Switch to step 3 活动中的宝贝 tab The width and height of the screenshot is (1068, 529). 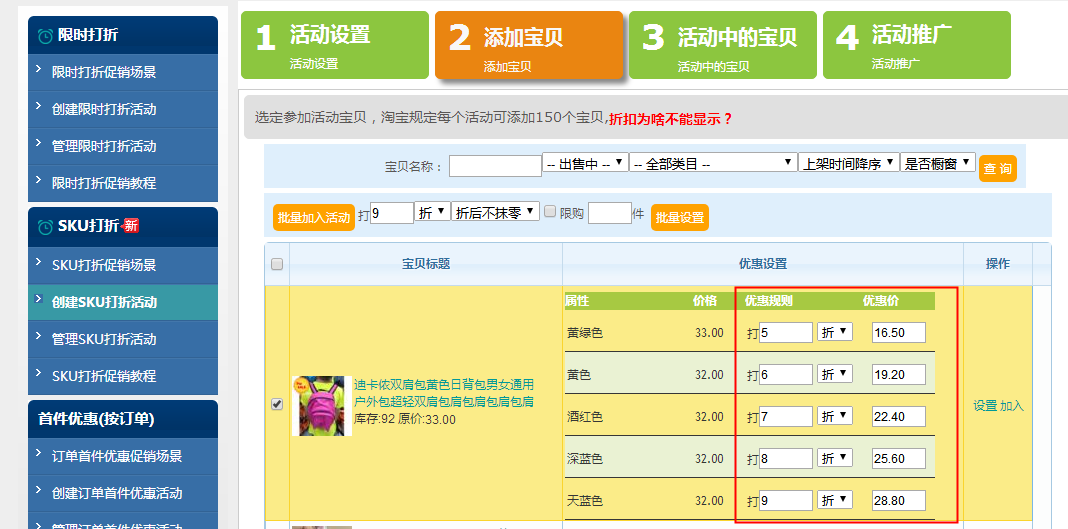[x=723, y=45]
